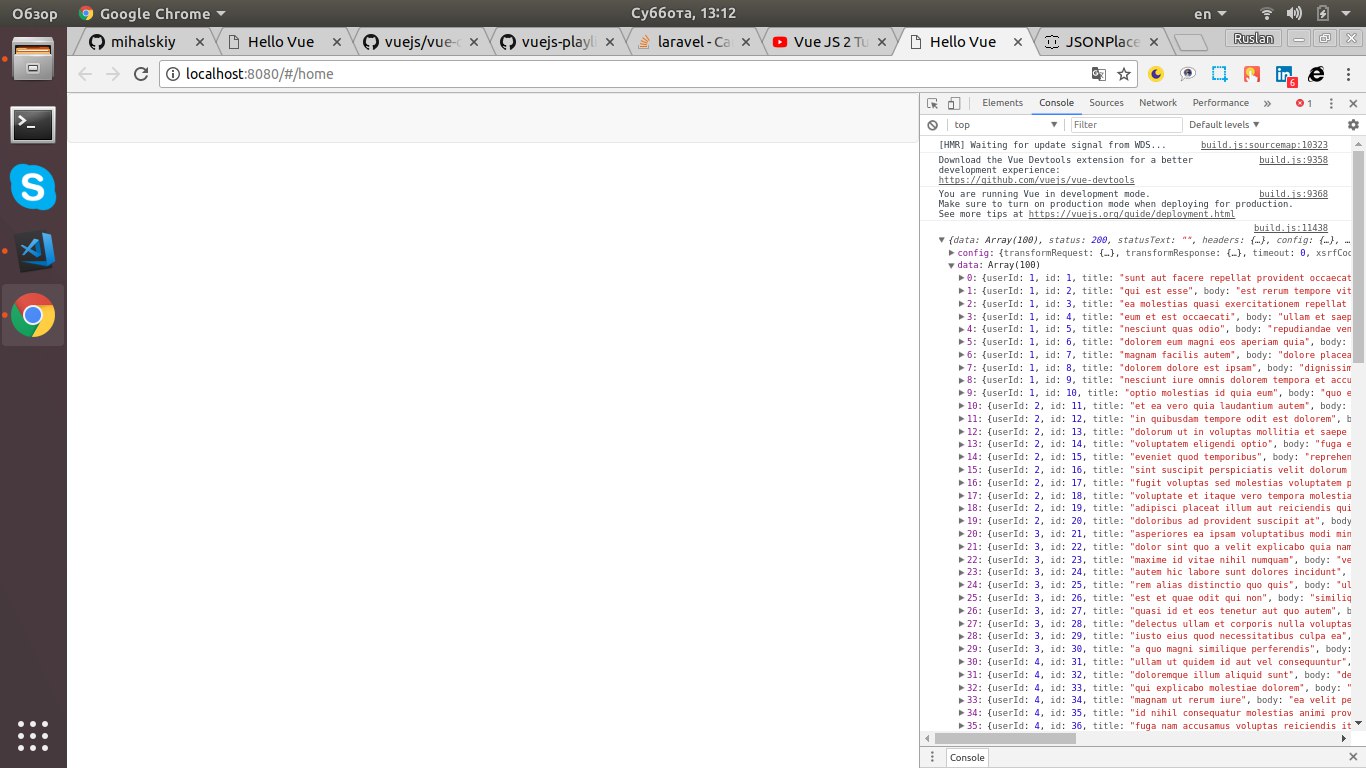The image size is (1366, 768).
Task: Switch to the Vue JS 2 YouTube tab
Action: pyautogui.click(x=828, y=42)
